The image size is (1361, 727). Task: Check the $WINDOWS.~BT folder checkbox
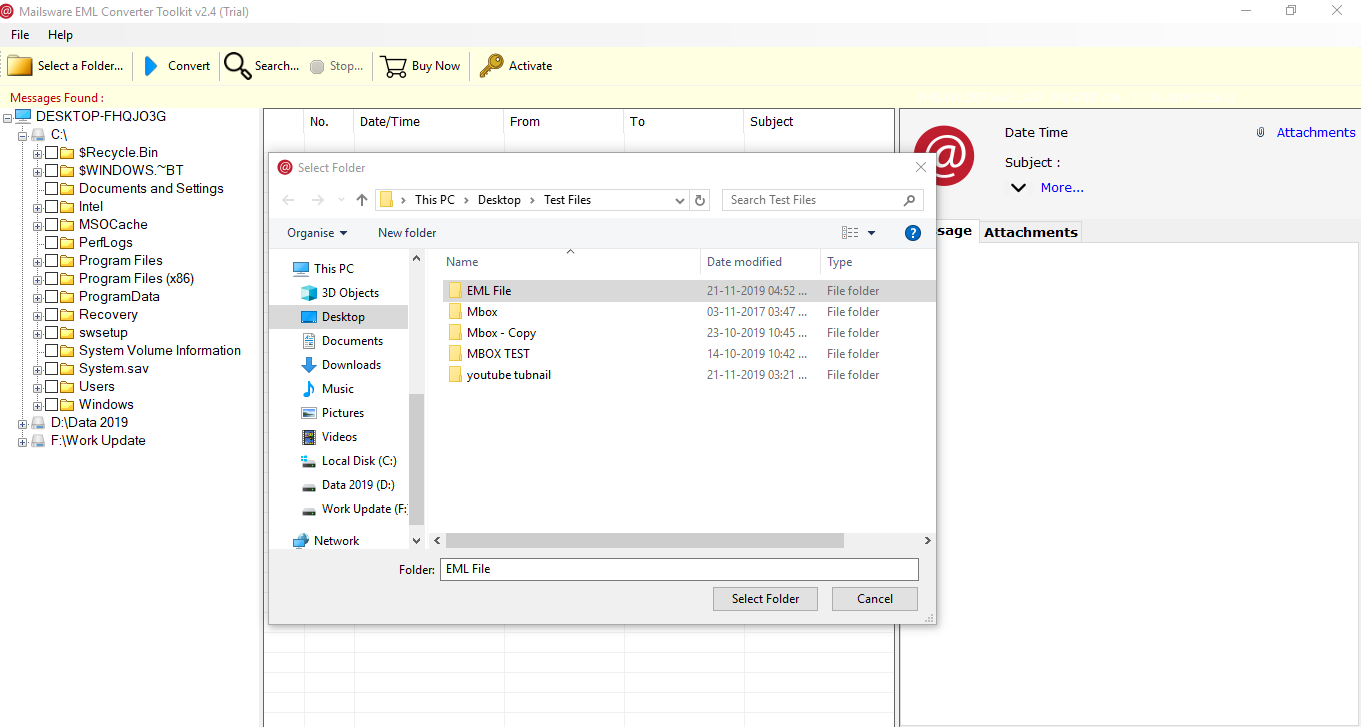[52, 171]
